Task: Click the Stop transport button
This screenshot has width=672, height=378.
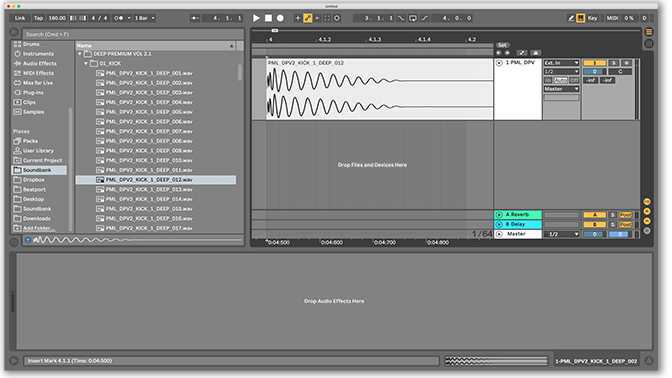Action: (x=268, y=18)
